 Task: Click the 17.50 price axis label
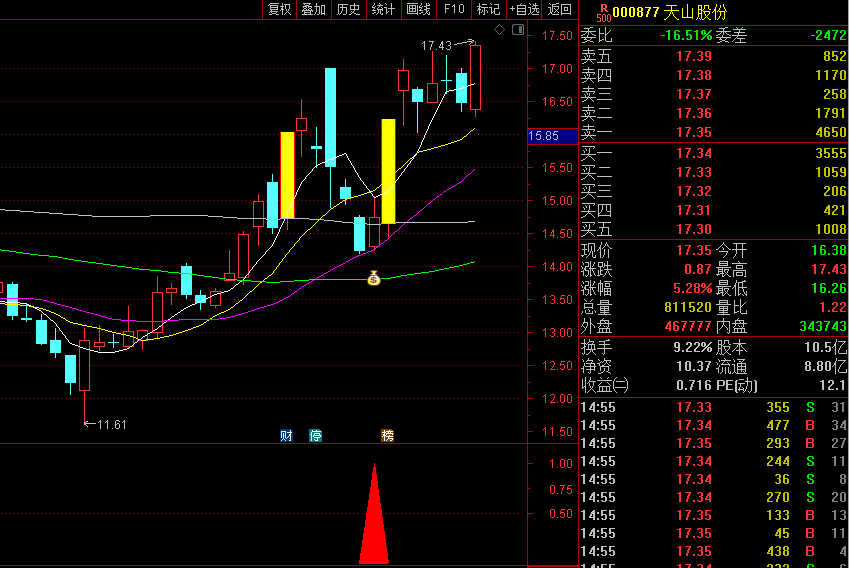point(557,36)
